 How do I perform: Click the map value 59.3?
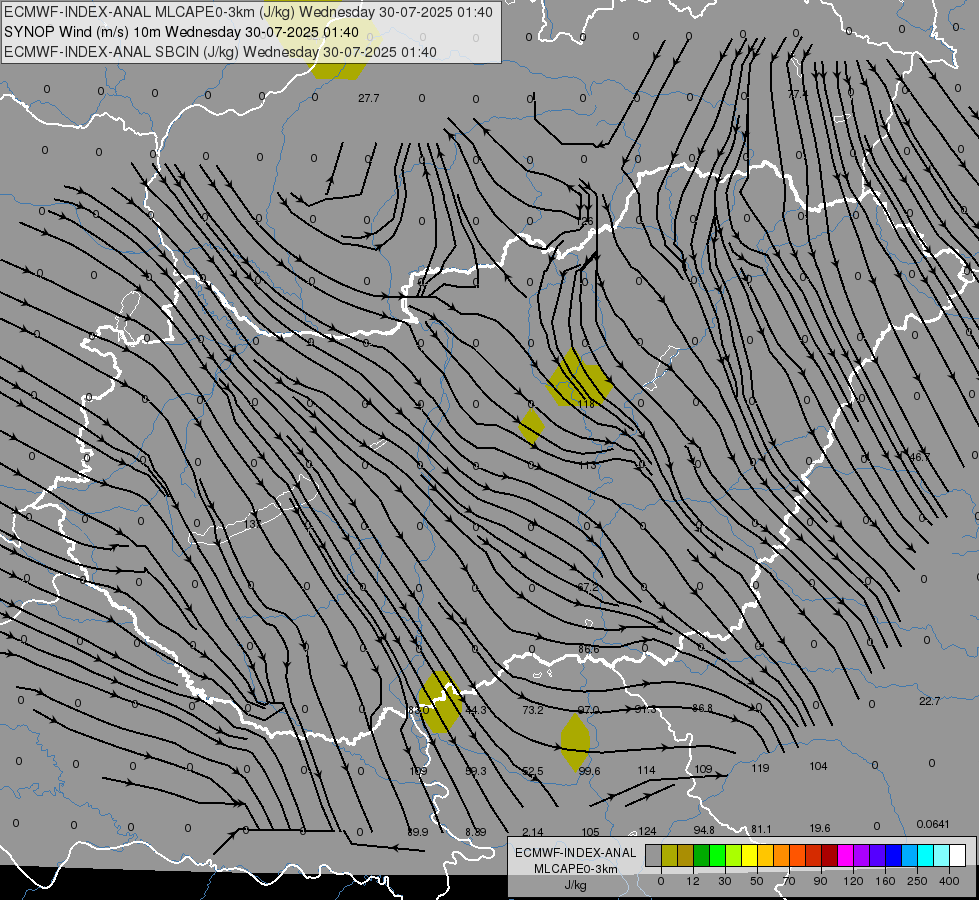tap(476, 771)
